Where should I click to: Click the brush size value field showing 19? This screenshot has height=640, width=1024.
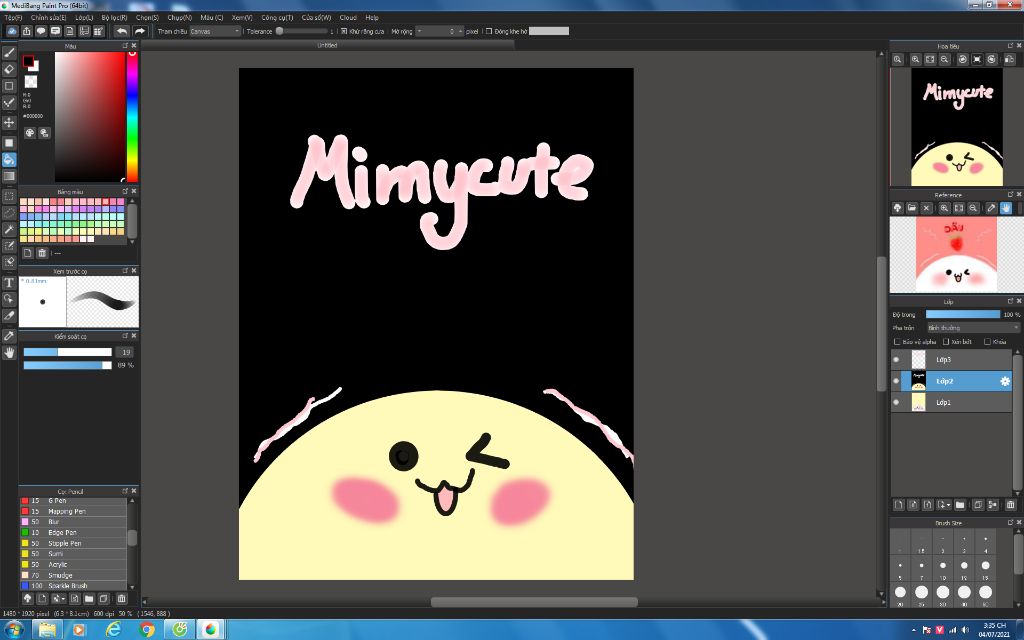125,352
